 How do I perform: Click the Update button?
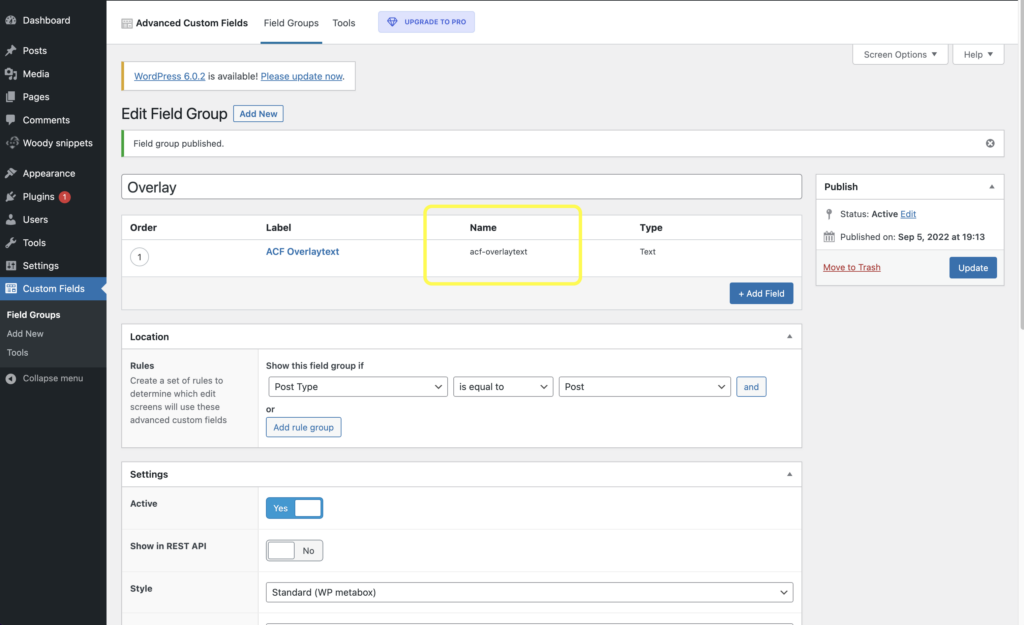[973, 268]
